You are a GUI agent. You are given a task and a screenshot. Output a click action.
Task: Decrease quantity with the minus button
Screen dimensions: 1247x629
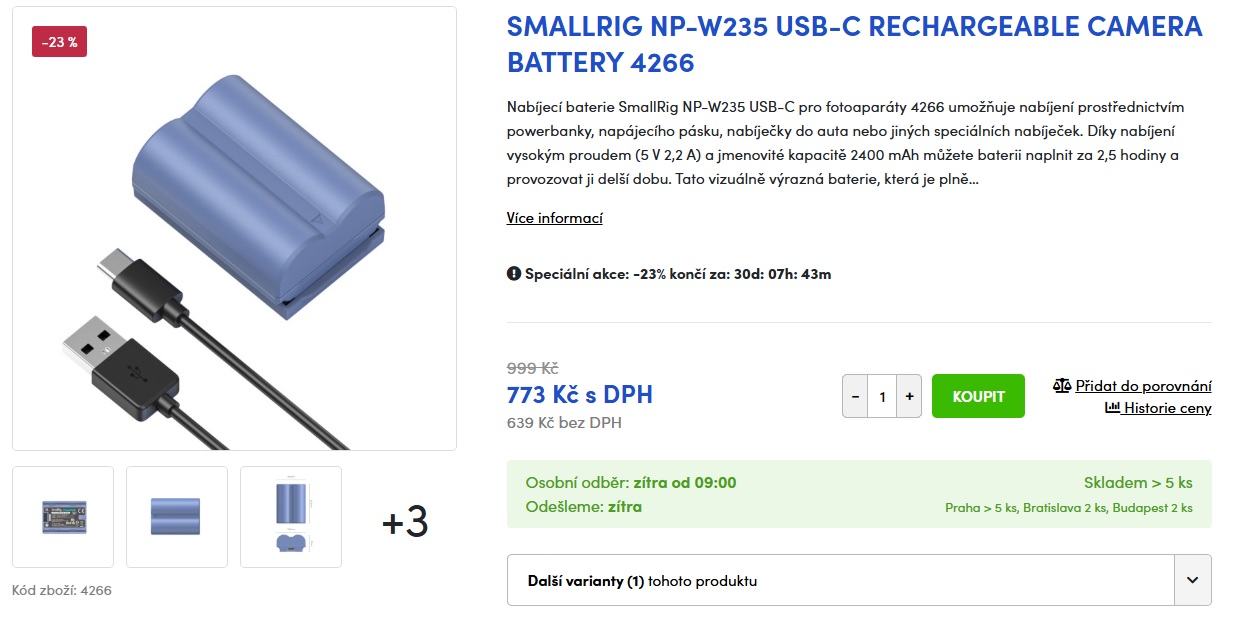coord(855,397)
